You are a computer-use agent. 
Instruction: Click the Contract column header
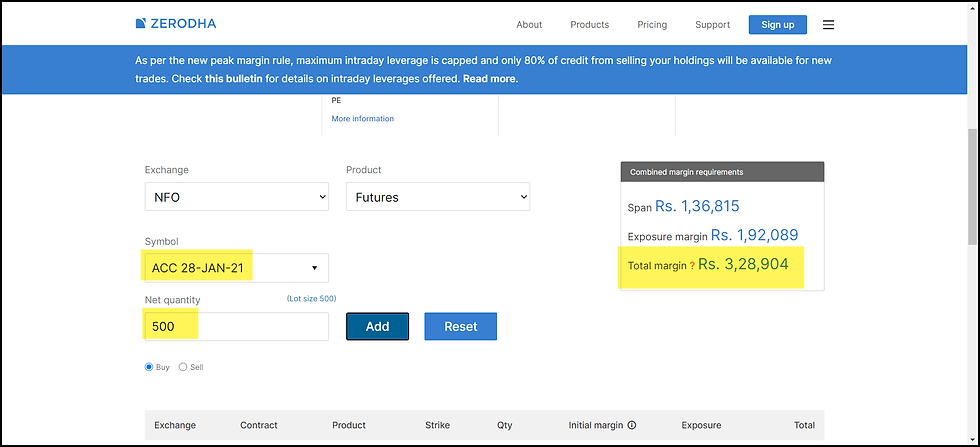point(259,425)
